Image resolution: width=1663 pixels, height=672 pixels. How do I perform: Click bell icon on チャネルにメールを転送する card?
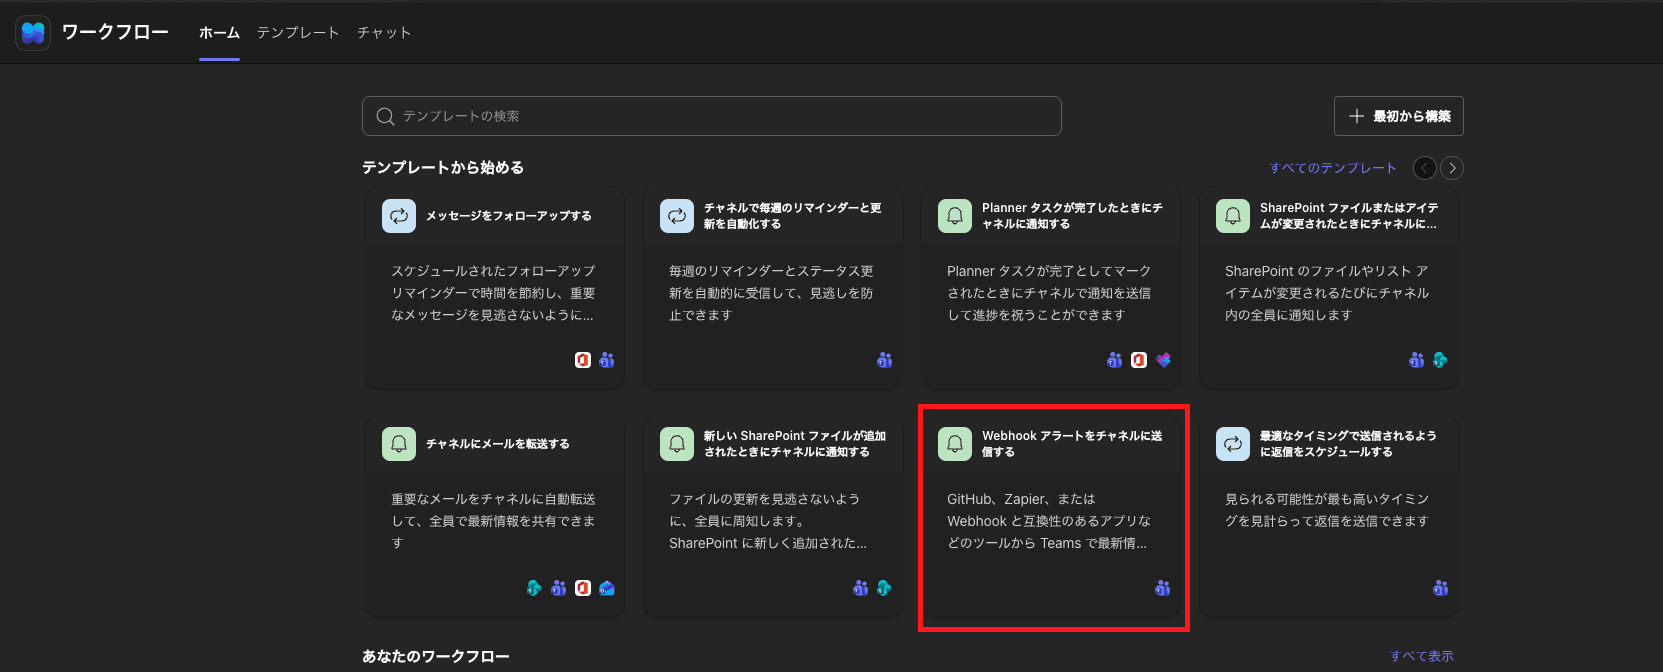pyautogui.click(x=399, y=444)
